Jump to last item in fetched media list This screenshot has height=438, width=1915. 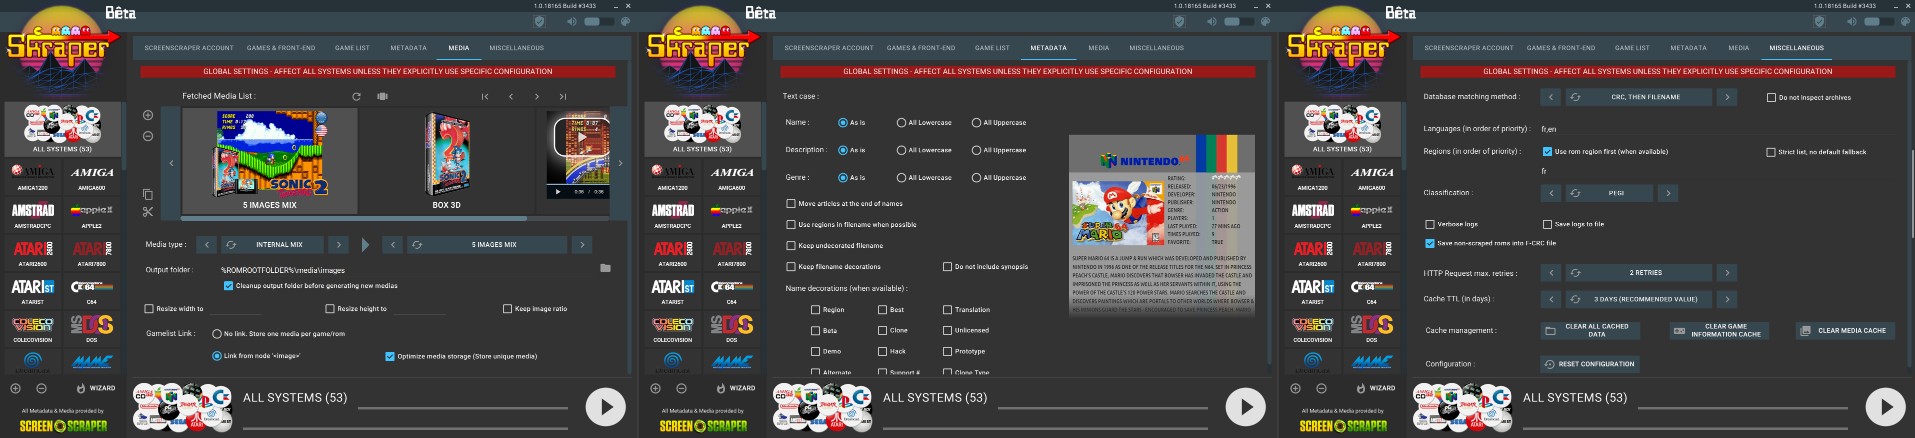(563, 97)
